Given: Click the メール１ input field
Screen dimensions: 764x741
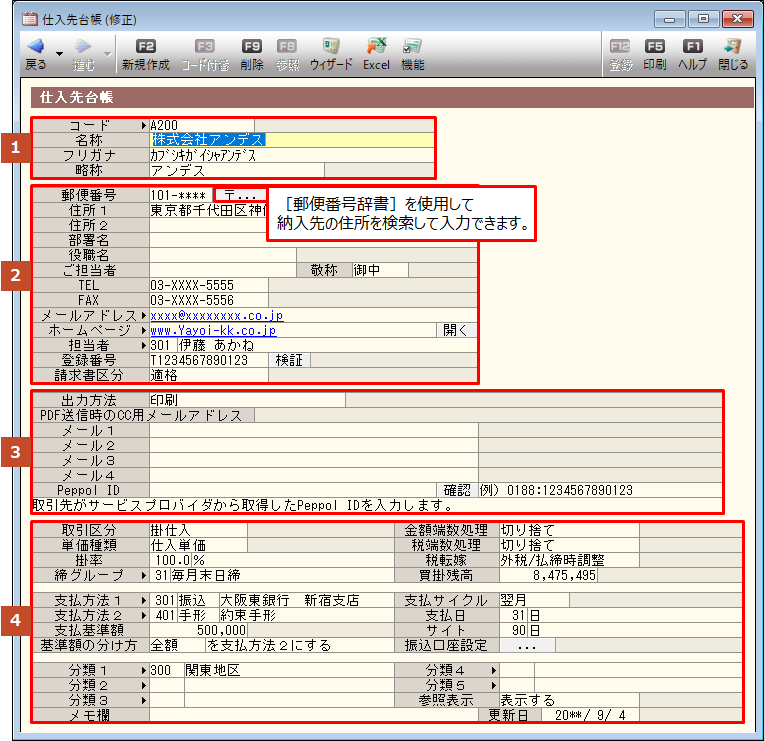Looking at the screenshot, I should (313, 430).
